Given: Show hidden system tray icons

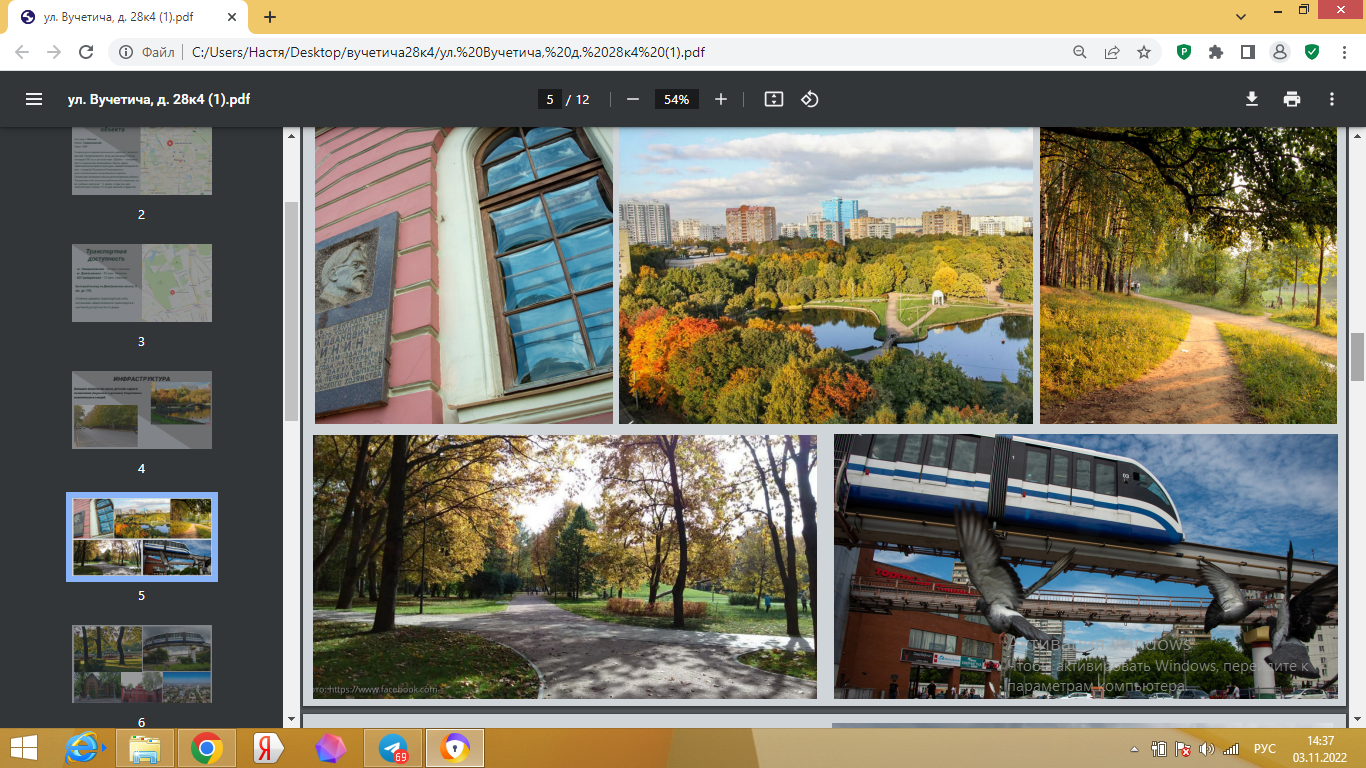Looking at the screenshot, I should coord(1134,749).
